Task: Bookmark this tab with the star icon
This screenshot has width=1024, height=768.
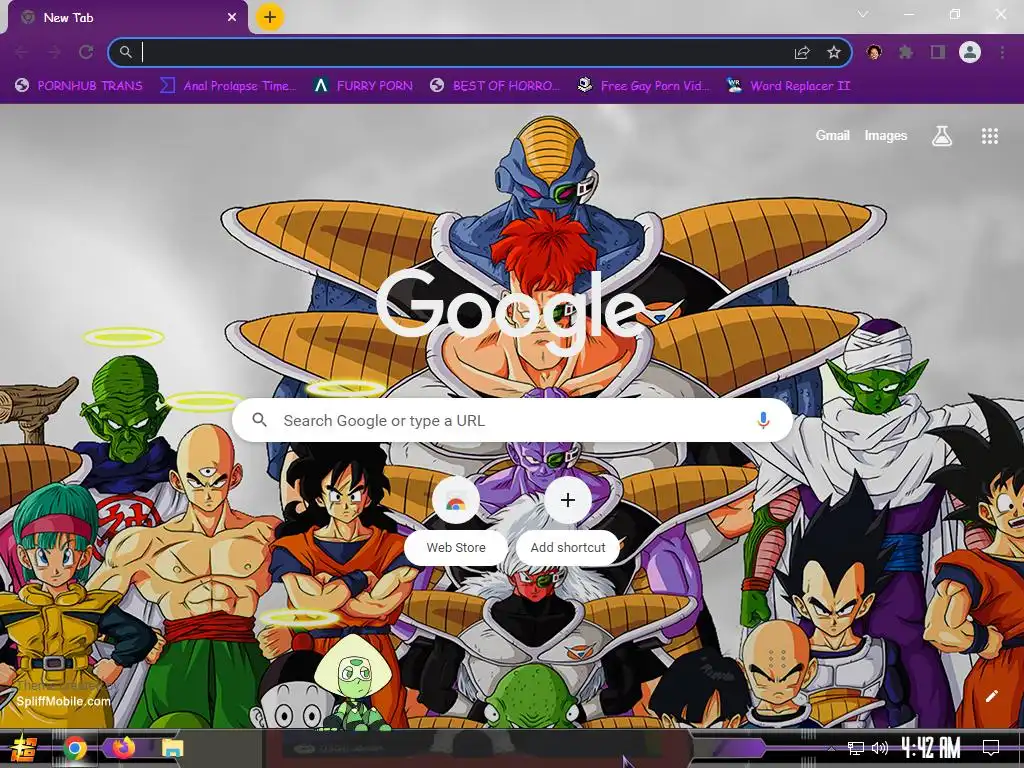Action: pos(834,52)
